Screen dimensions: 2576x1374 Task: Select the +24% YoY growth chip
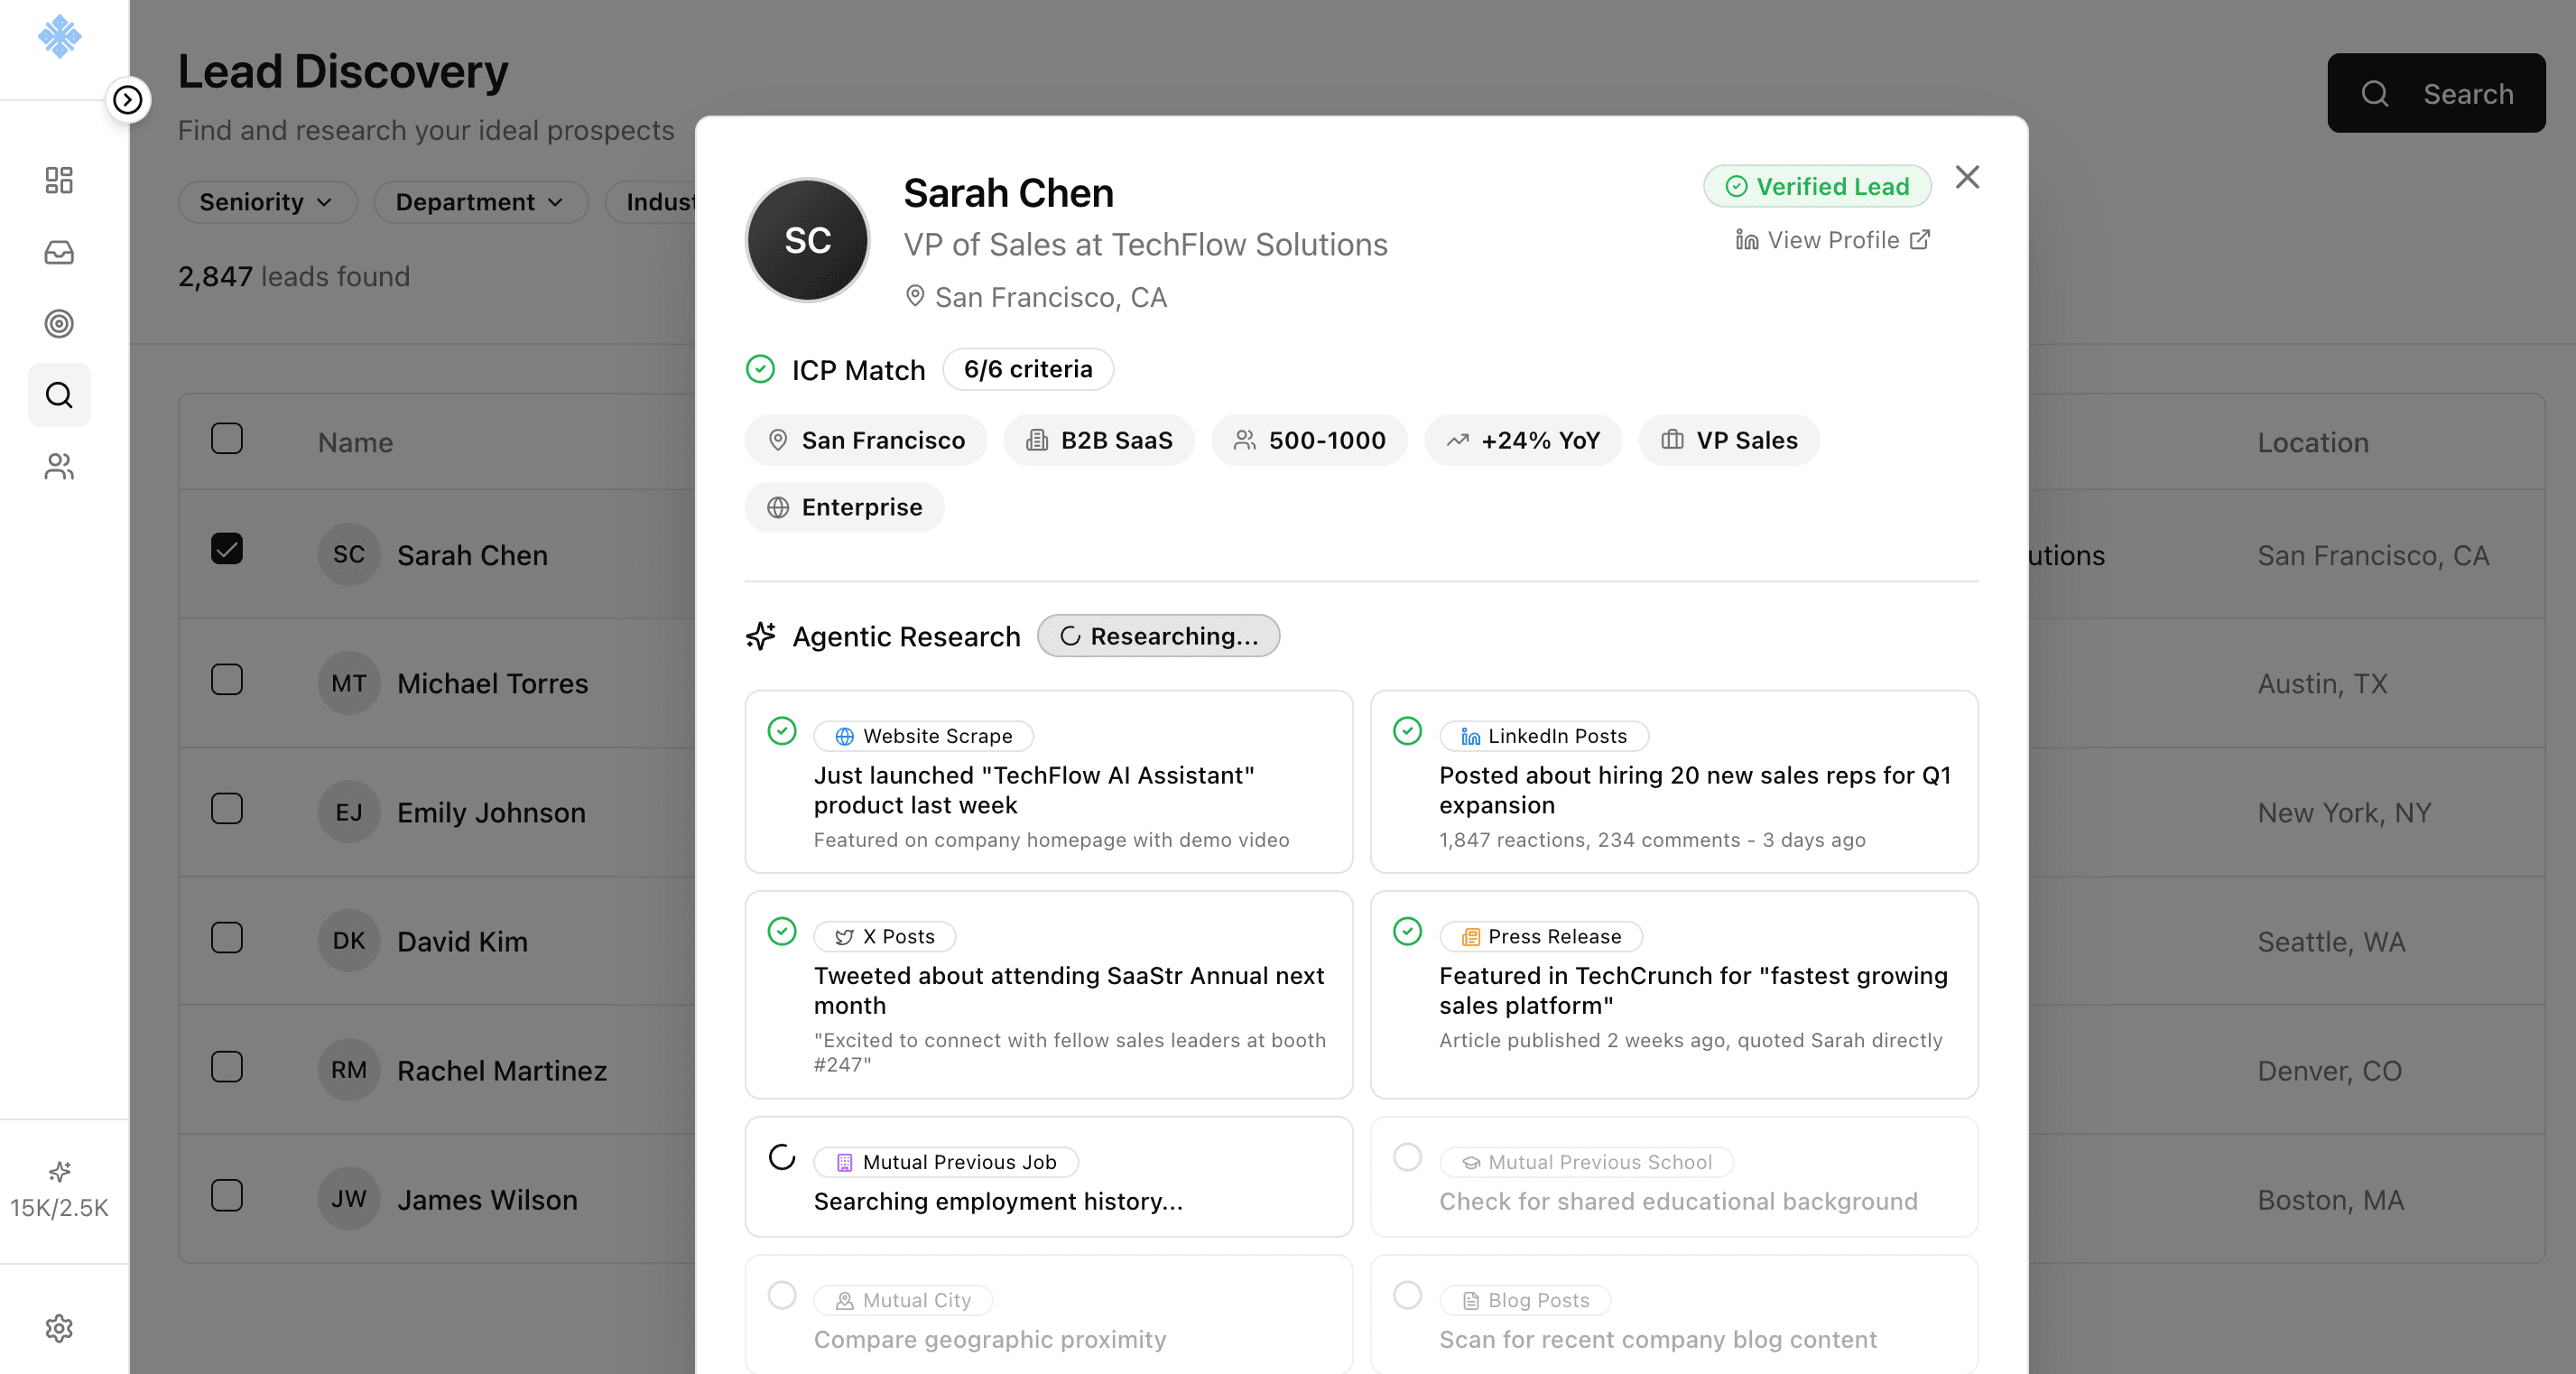(x=1522, y=440)
